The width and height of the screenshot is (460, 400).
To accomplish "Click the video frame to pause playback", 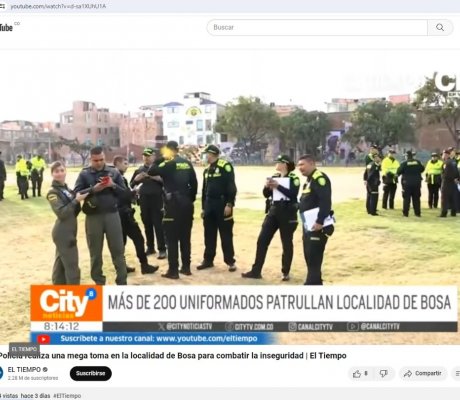I will pyautogui.click(x=230, y=197).
